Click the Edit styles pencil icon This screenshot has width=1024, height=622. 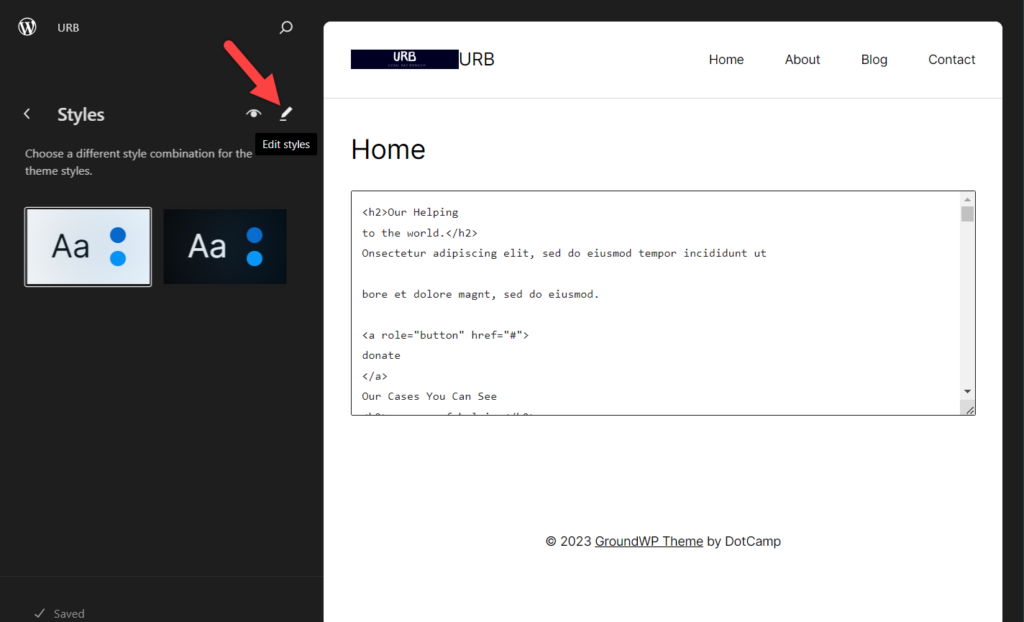(286, 112)
